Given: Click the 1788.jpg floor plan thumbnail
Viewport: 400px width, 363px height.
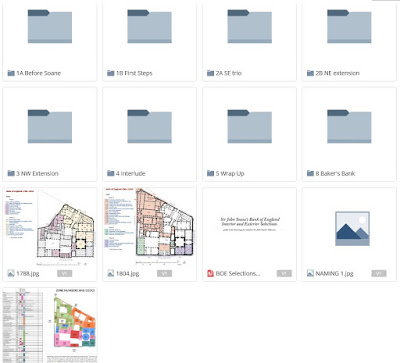Looking at the screenshot, I should tap(50, 228).
